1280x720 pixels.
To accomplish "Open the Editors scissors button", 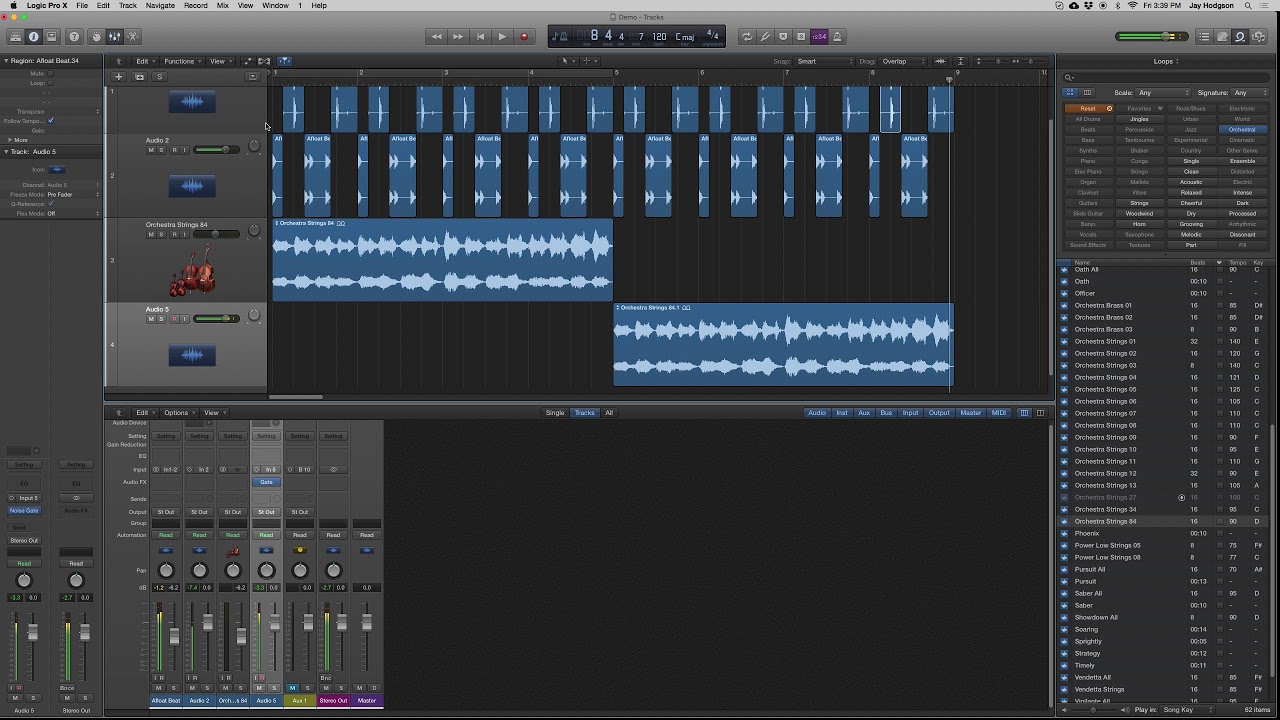I will [x=132, y=37].
